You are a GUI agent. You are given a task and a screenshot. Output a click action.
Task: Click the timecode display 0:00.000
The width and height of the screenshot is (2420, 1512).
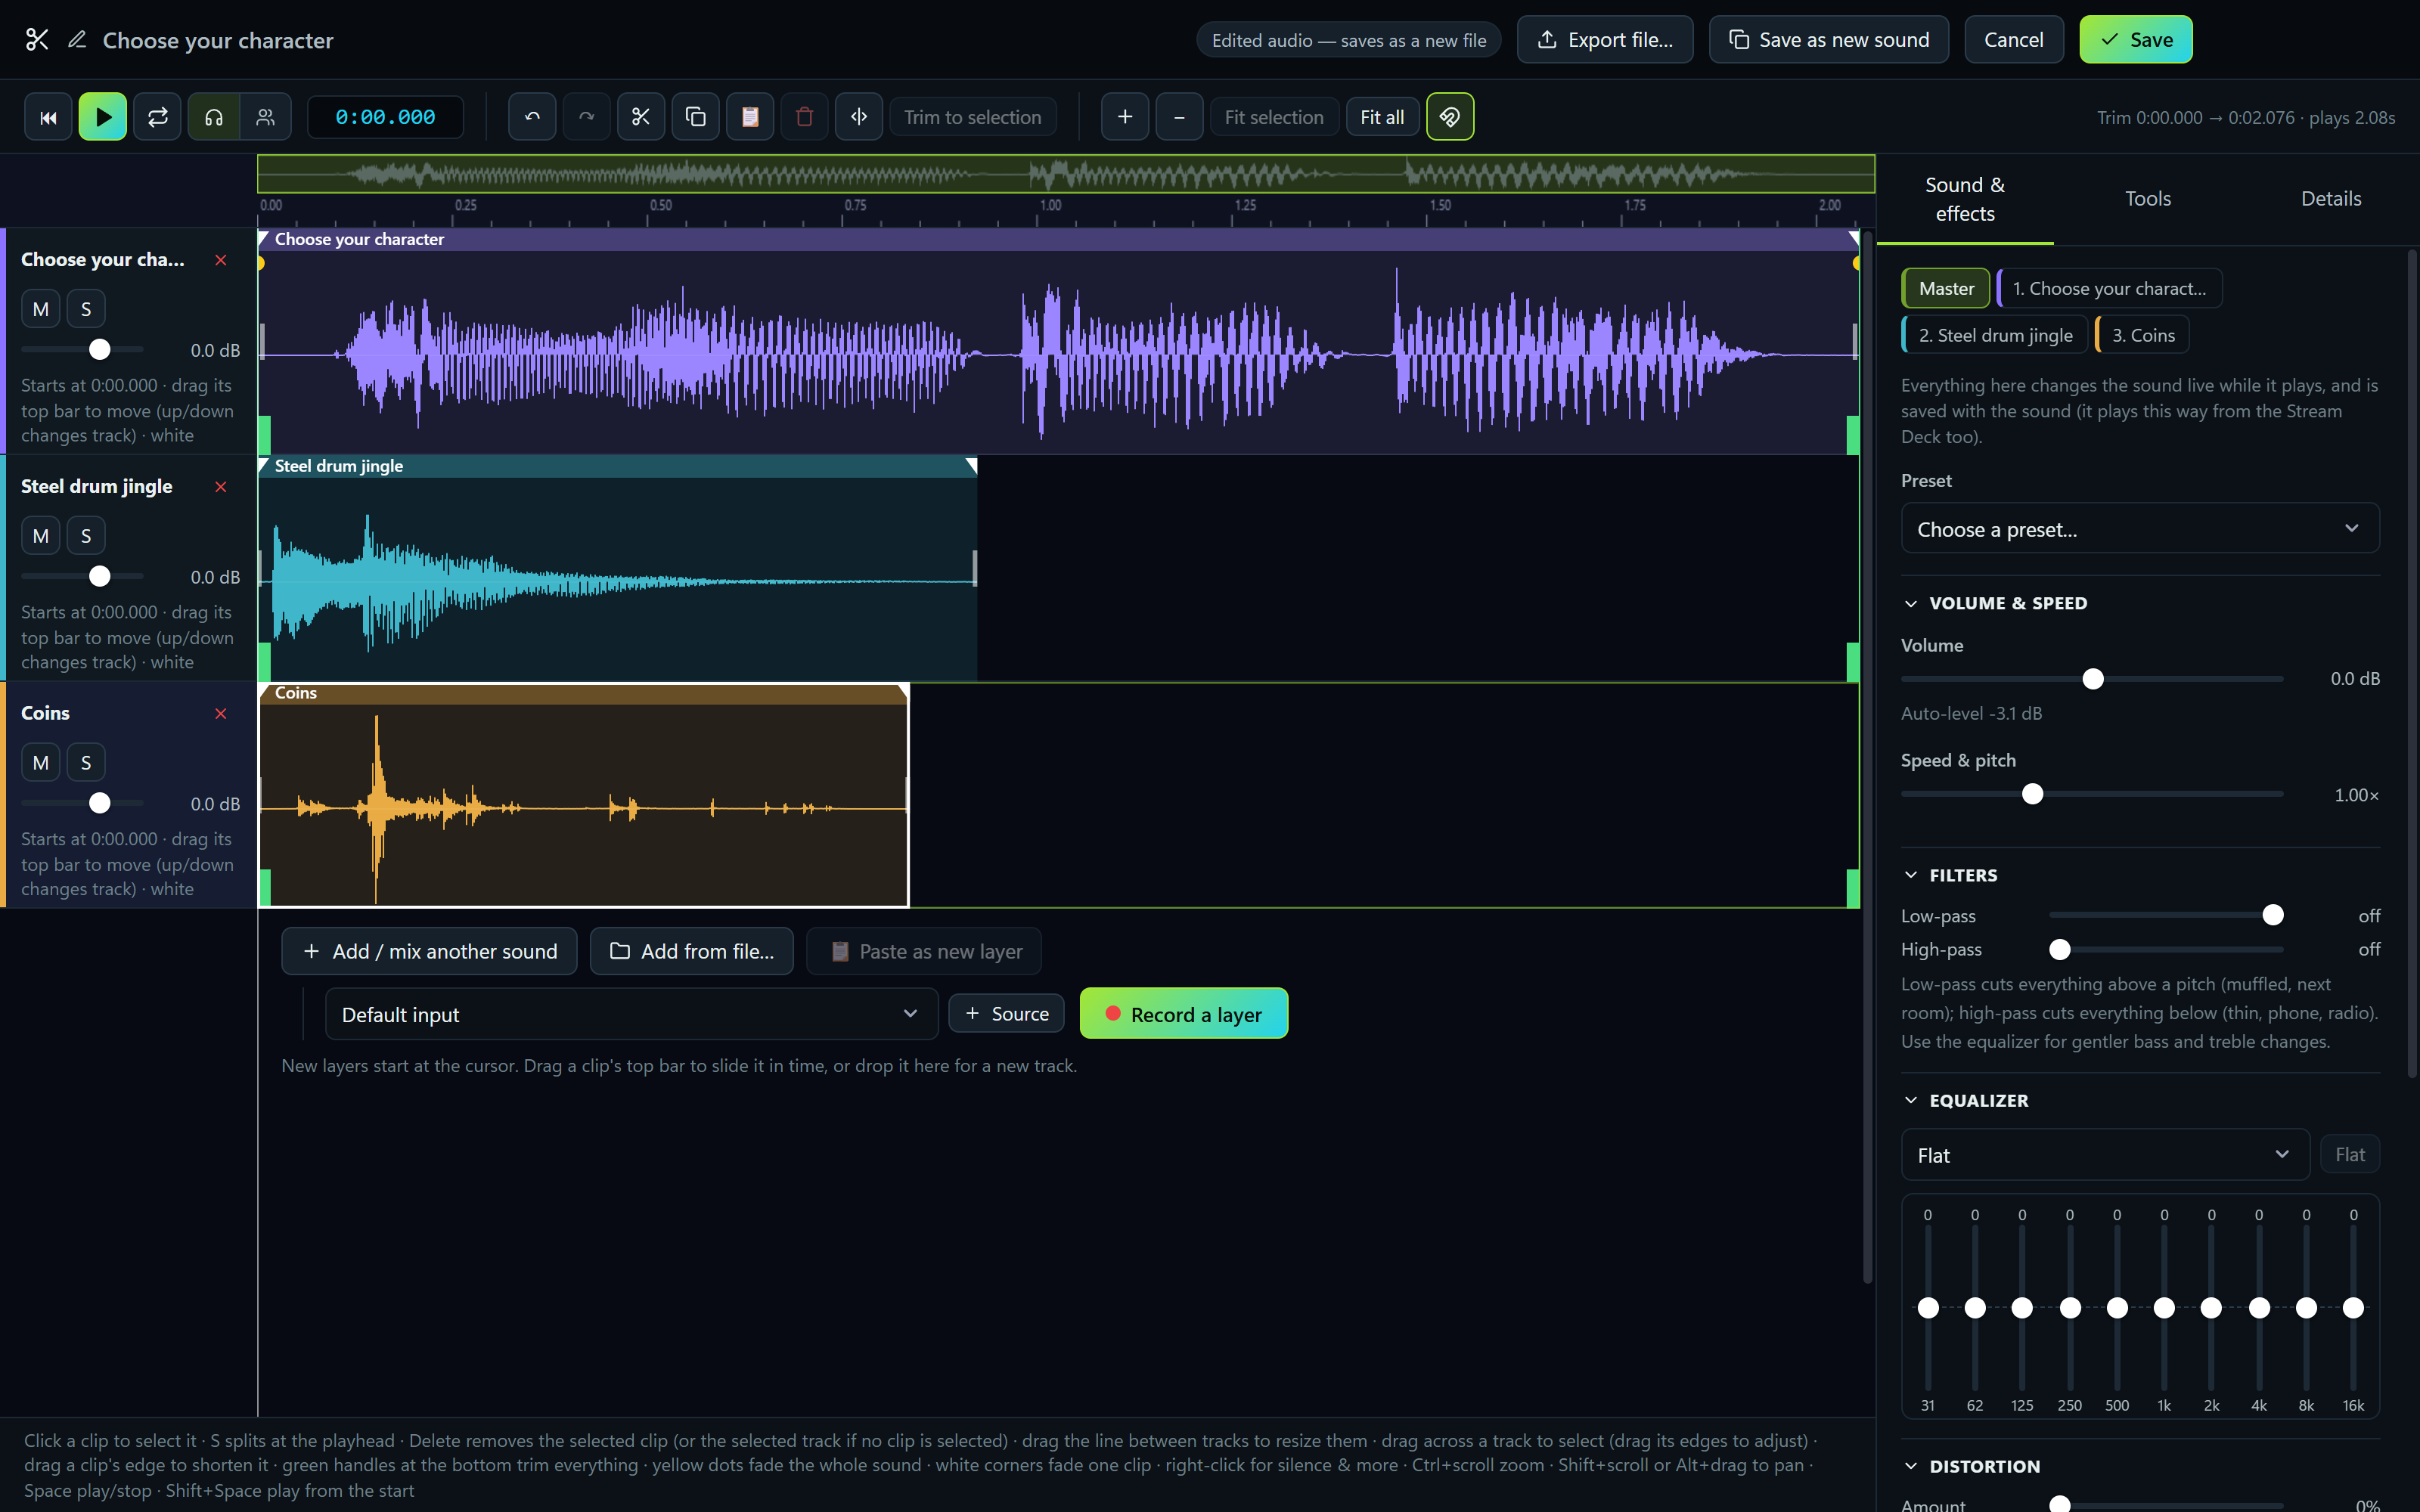[x=385, y=117]
